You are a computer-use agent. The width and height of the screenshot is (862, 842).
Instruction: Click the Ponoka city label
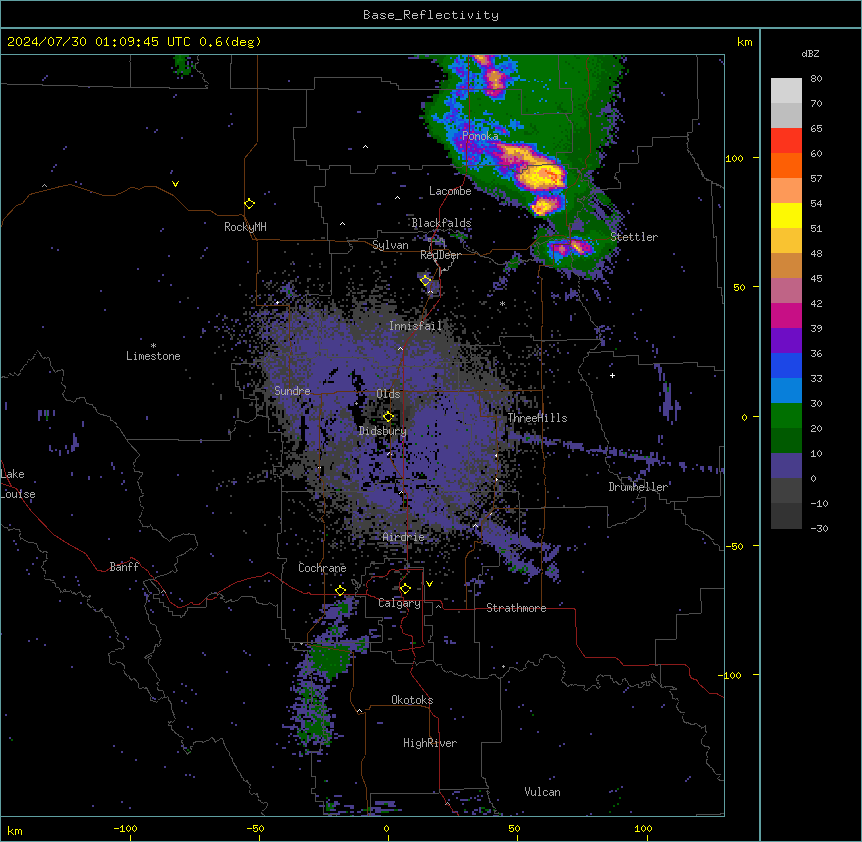(x=480, y=135)
